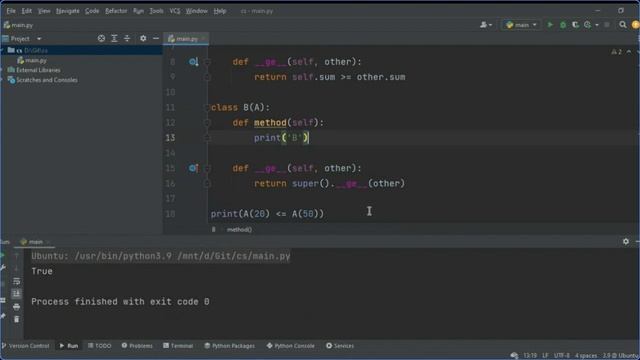Pin the Run tab
Image resolution: width=640 pixels, height=360 pixels.
pyautogui.click(x=2, y=316)
